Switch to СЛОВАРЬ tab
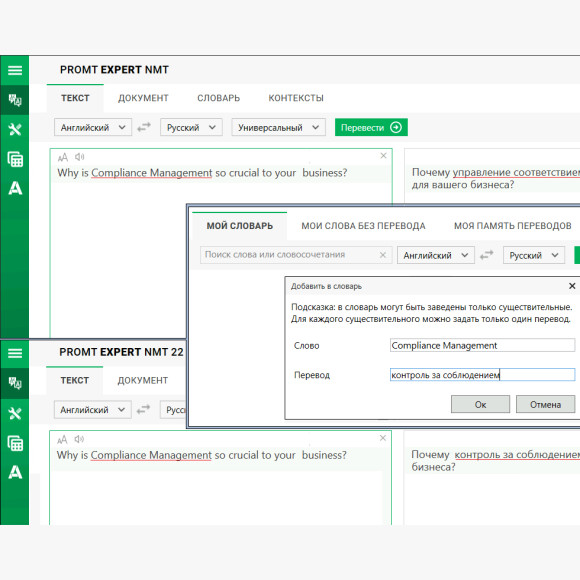This screenshot has width=580, height=580. coord(219,98)
